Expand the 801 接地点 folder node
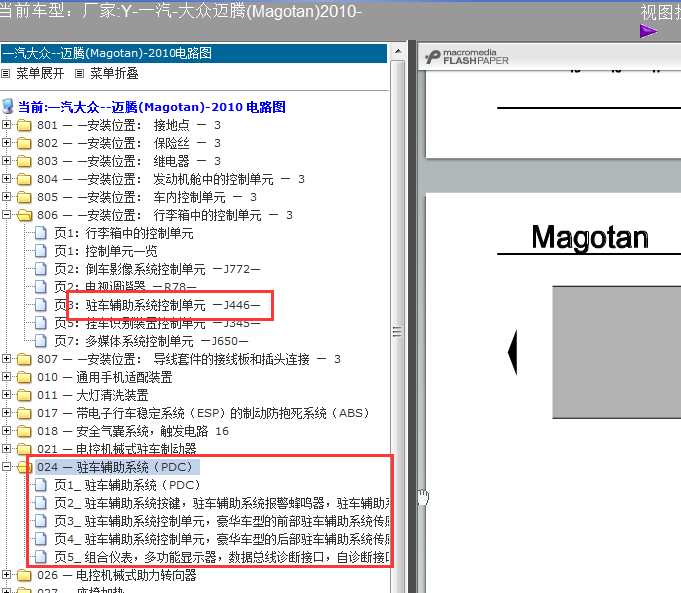Image resolution: width=681 pixels, height=593 pixels. [6, 125]
